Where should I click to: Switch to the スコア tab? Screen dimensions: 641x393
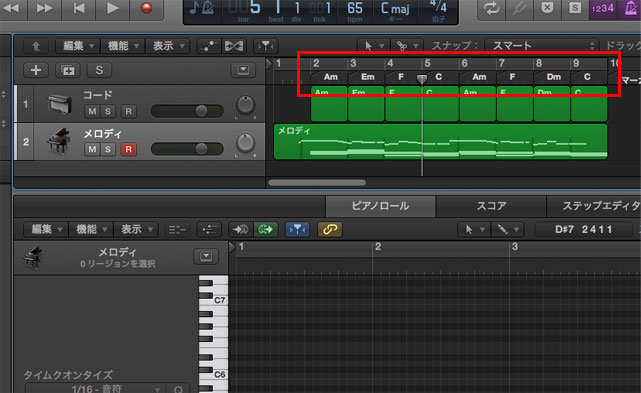[x=491, y=206]
